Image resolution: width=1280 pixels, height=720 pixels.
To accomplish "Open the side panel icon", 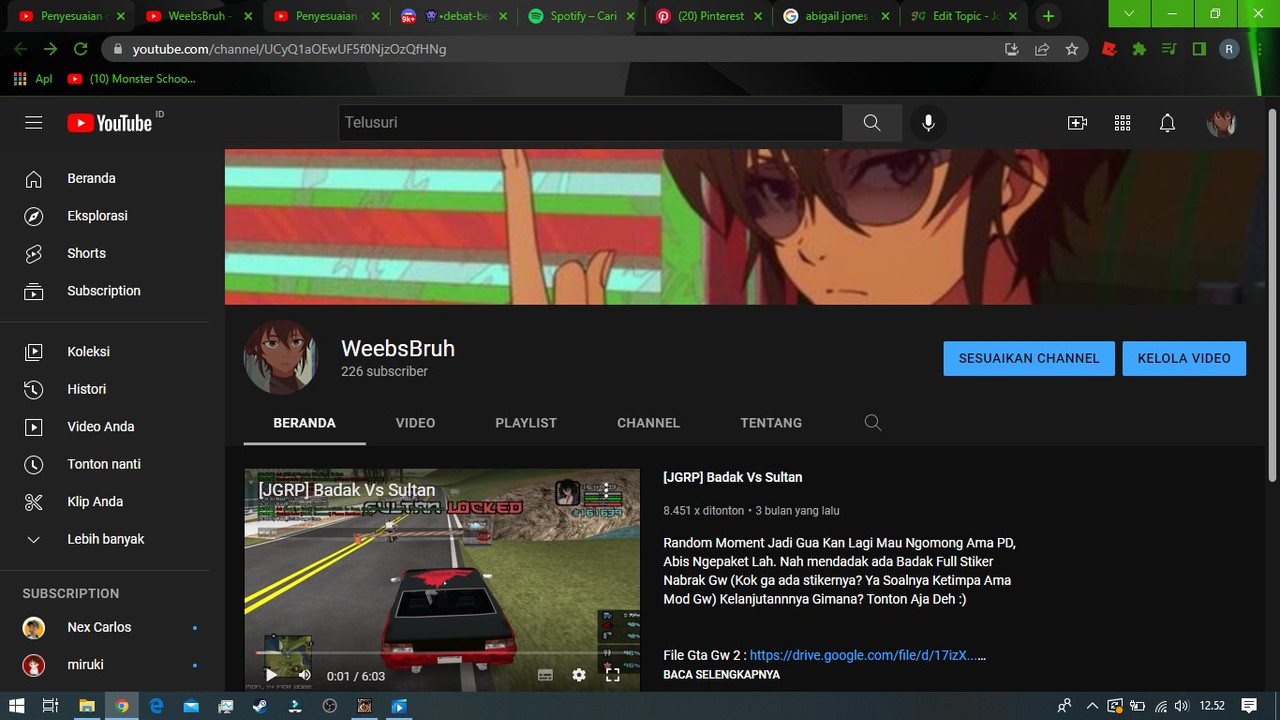I will pos(1199,49).
